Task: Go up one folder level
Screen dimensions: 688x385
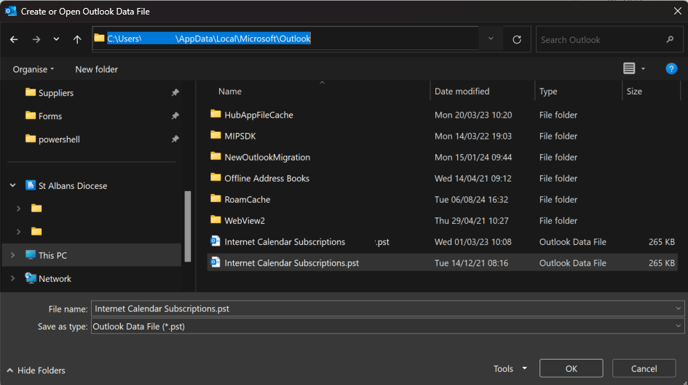Action: [x=77, y=40]
